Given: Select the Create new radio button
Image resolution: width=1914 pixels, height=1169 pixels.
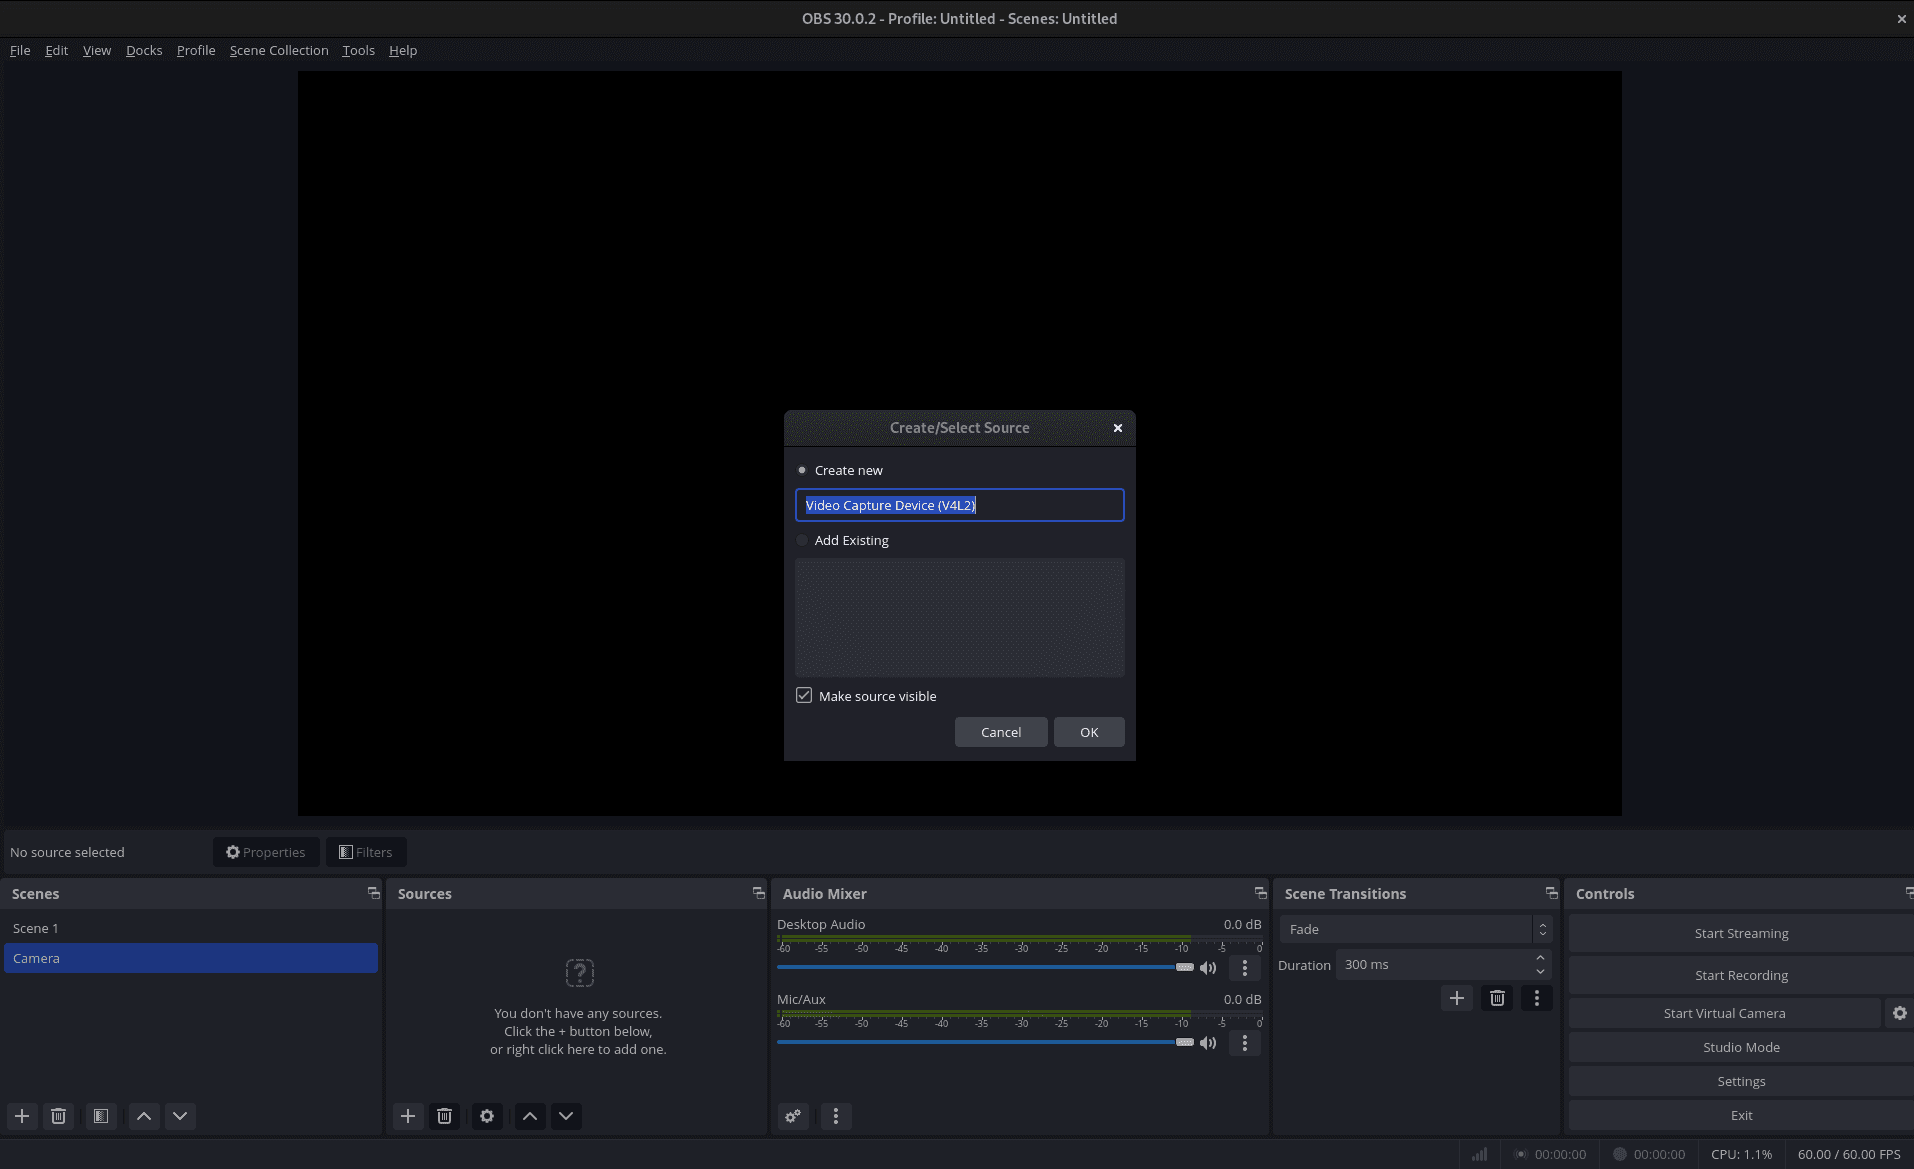Looking at the screenshot, I should coord(802,470).
